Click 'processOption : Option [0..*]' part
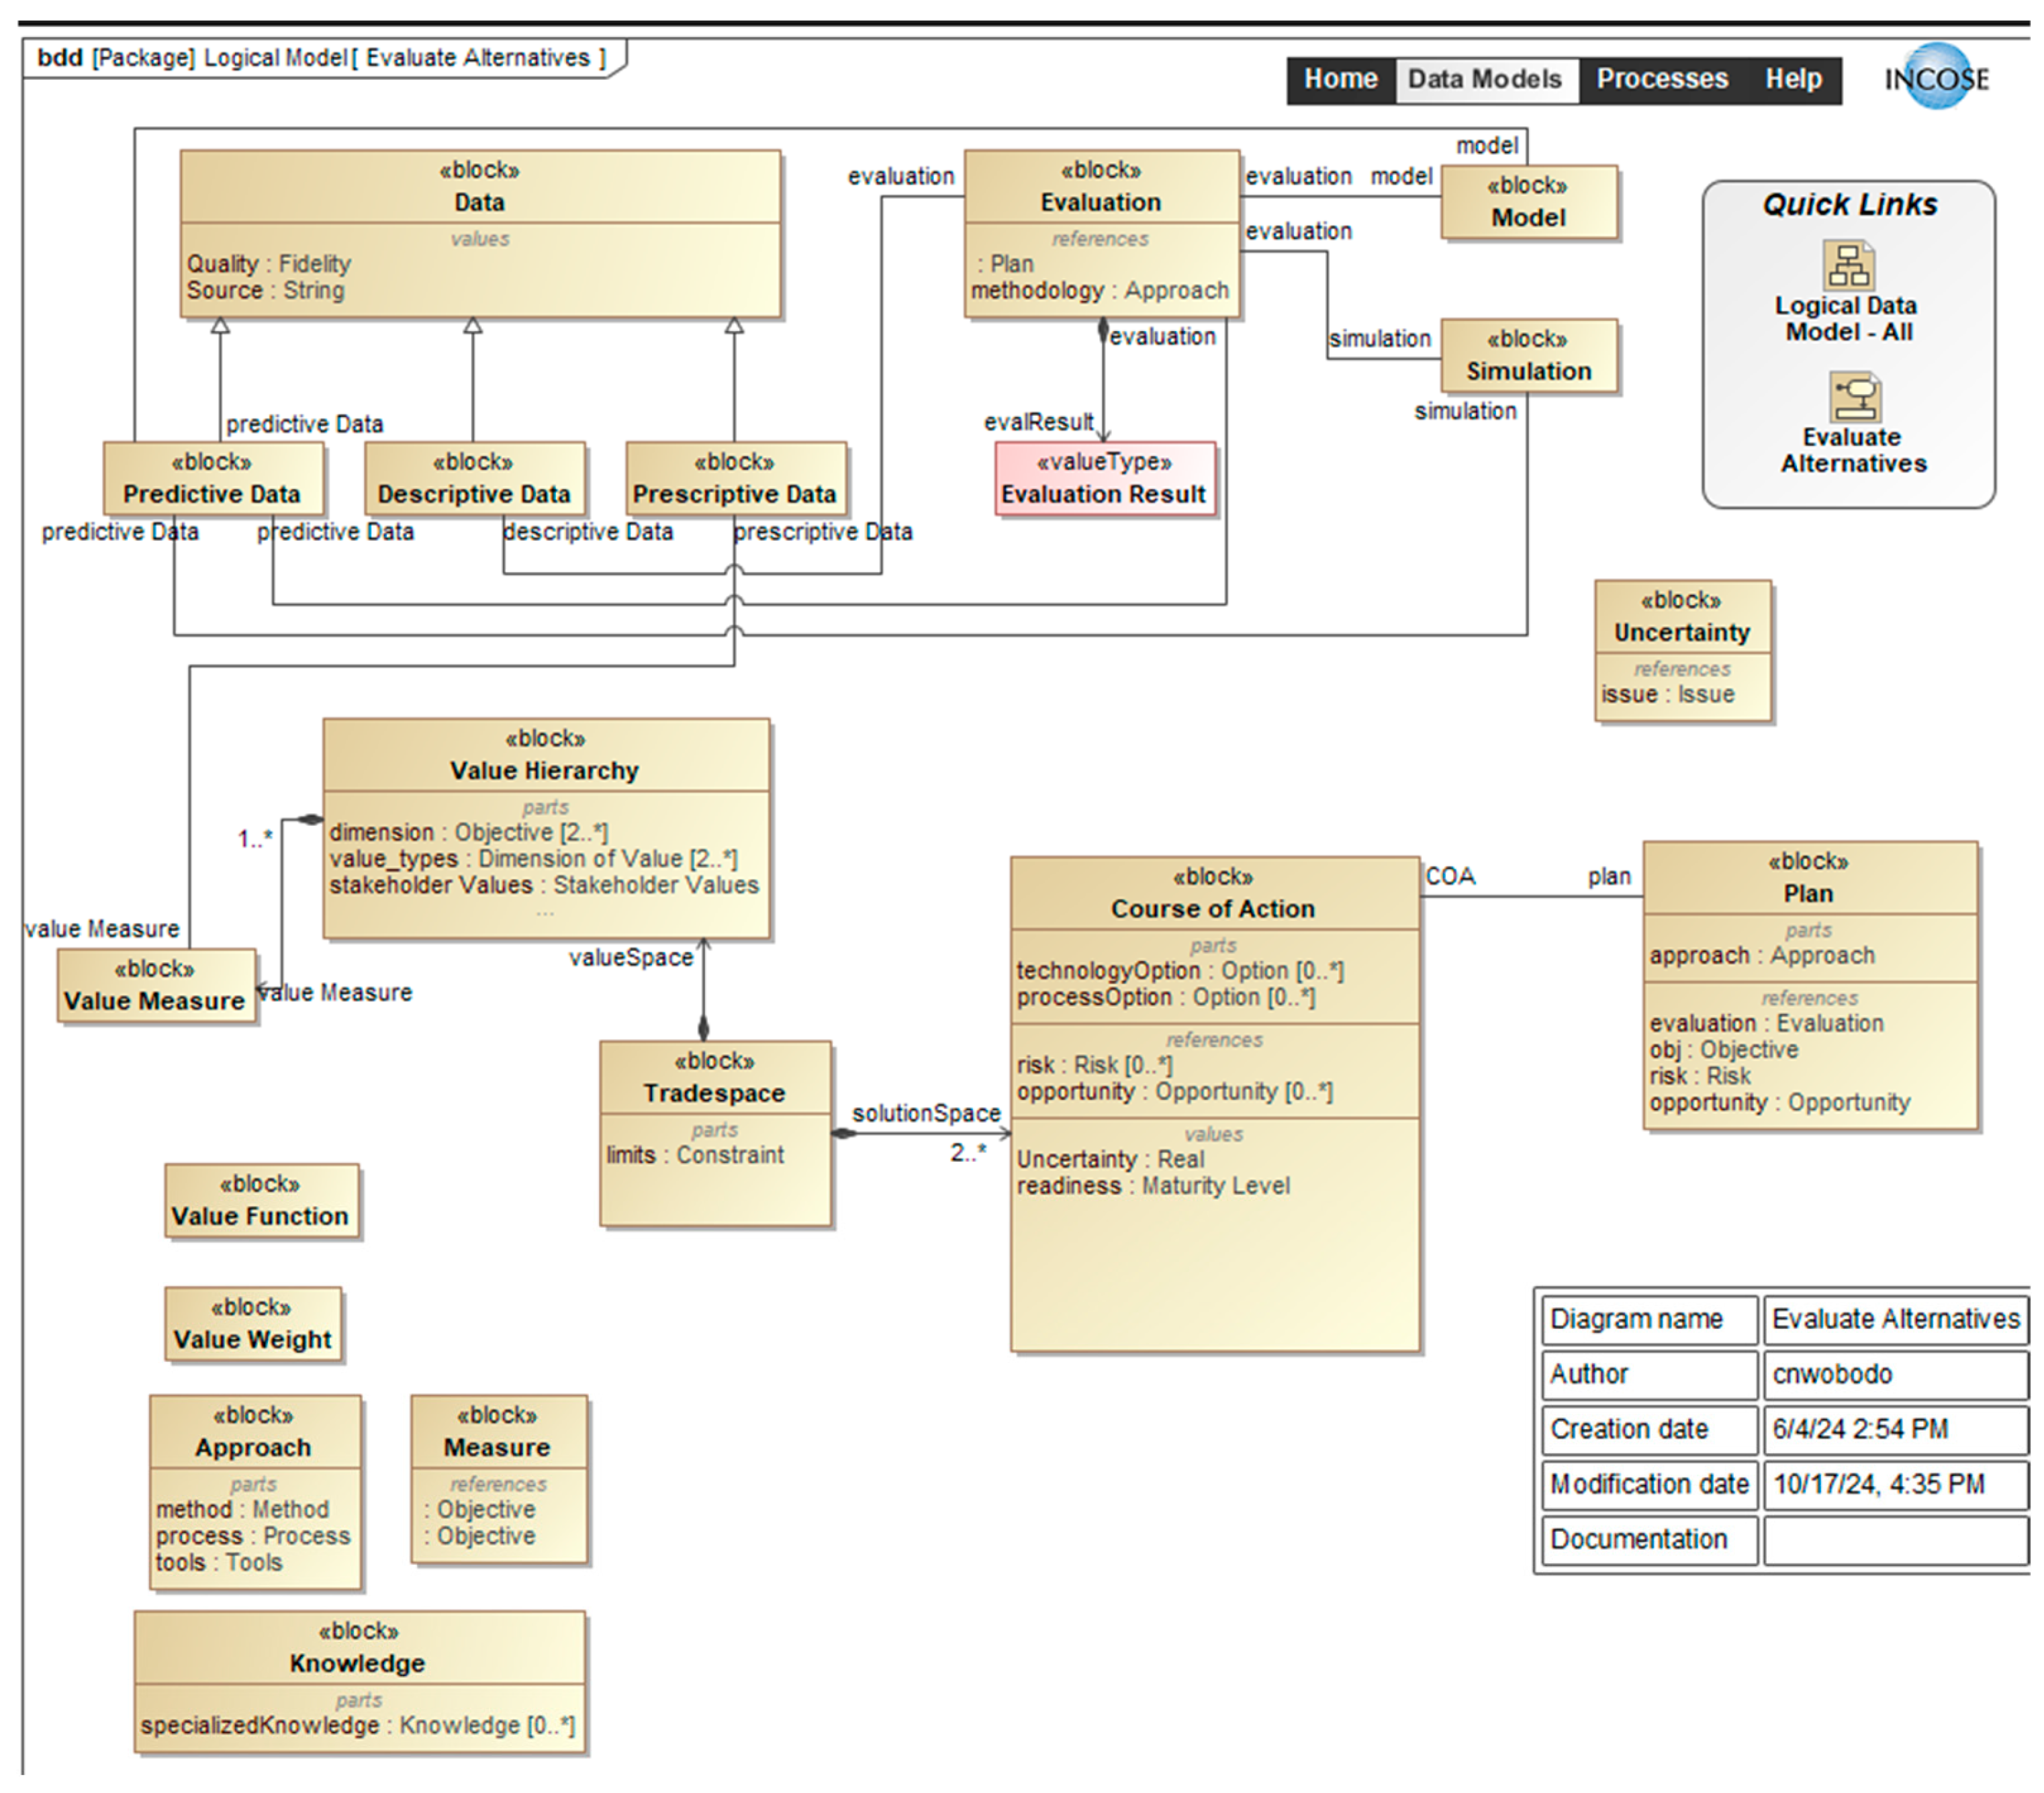The height and width of the screenshot is (1793, 2044). 1166,997
